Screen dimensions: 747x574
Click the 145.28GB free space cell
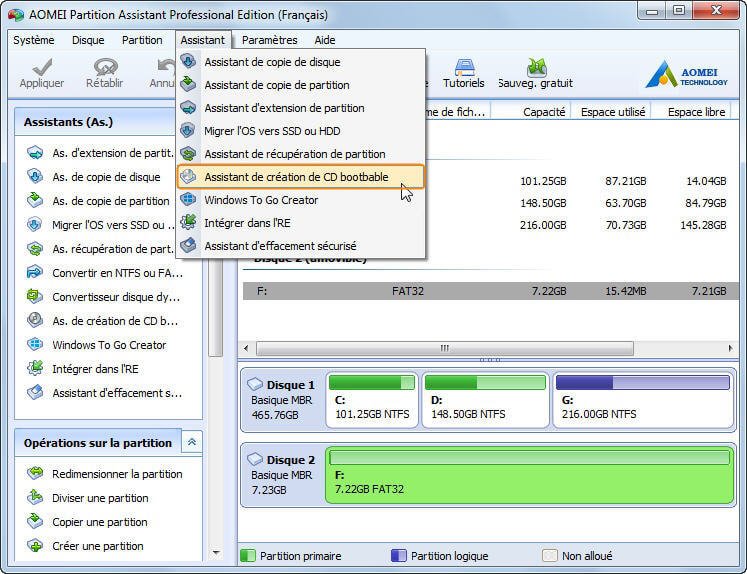click(x=703, y=225)
